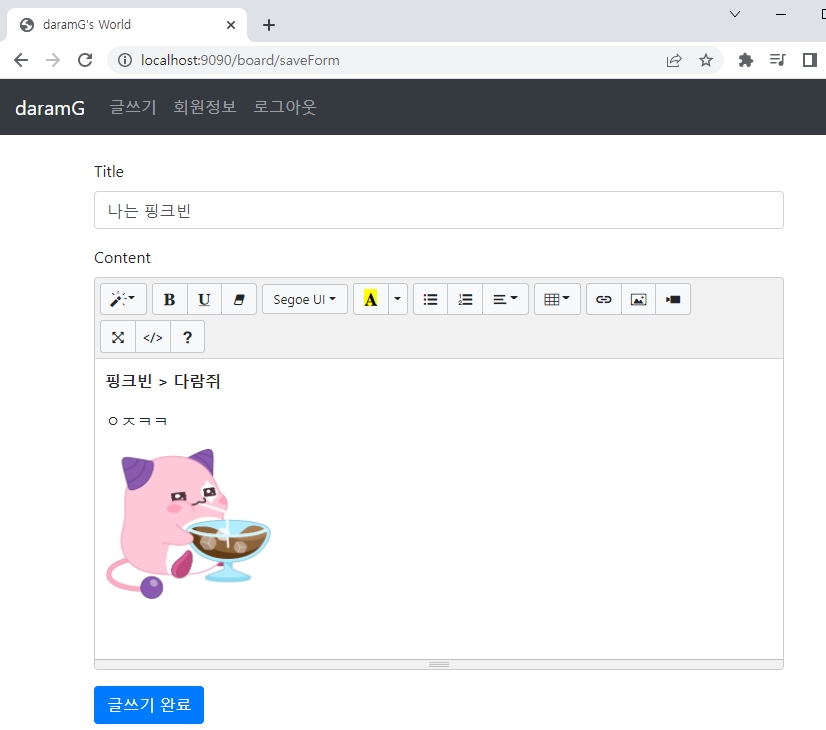Click the 글쓰기 완료 submit button
The image size is (826, 730).
pyautogui.click(x=149, y=705)
